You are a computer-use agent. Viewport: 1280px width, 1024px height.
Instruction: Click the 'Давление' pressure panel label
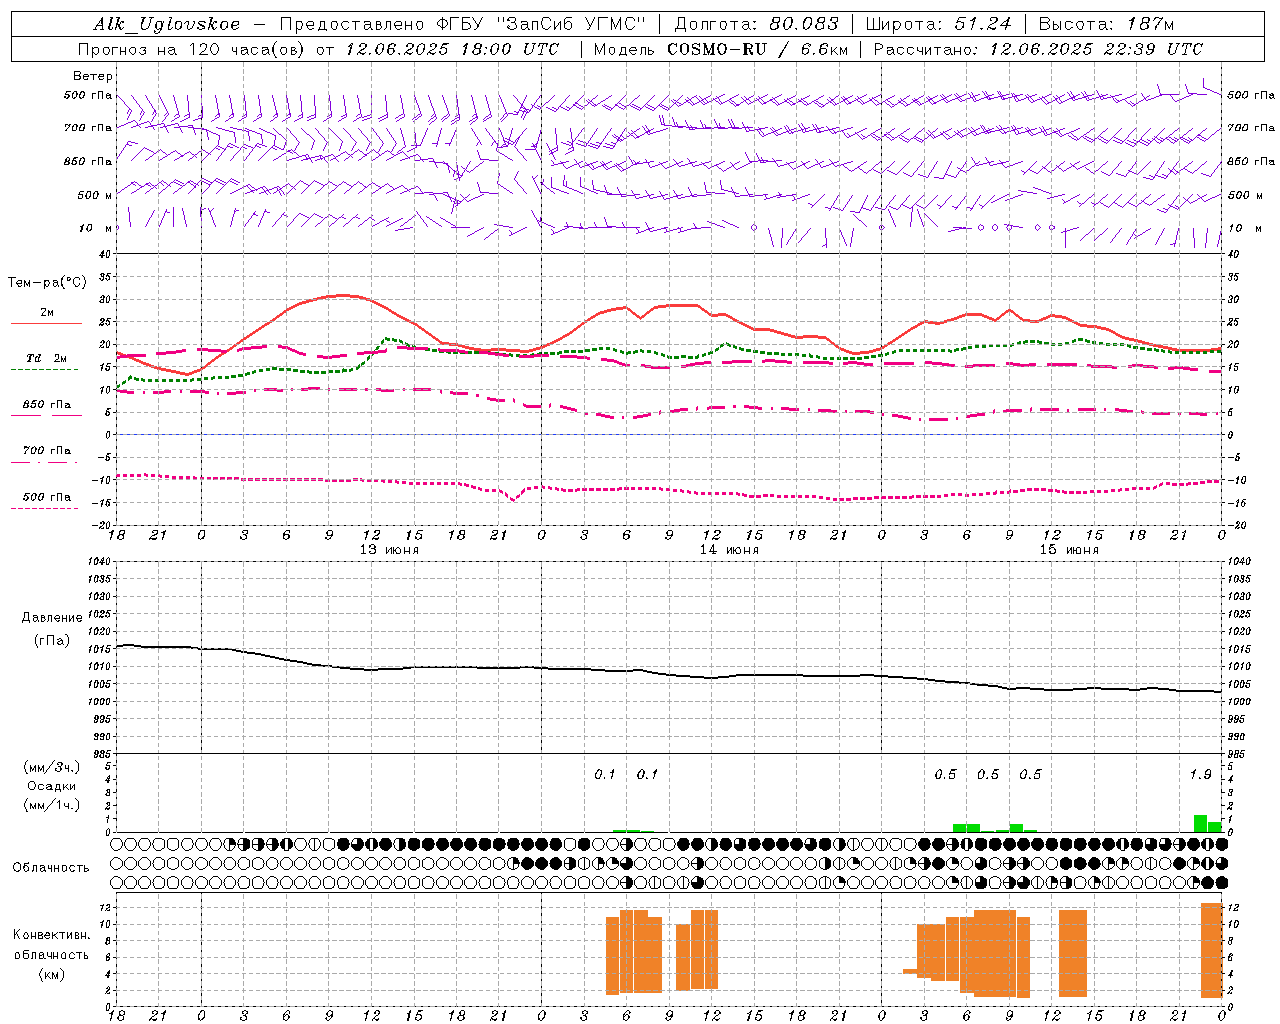point(52,618)
